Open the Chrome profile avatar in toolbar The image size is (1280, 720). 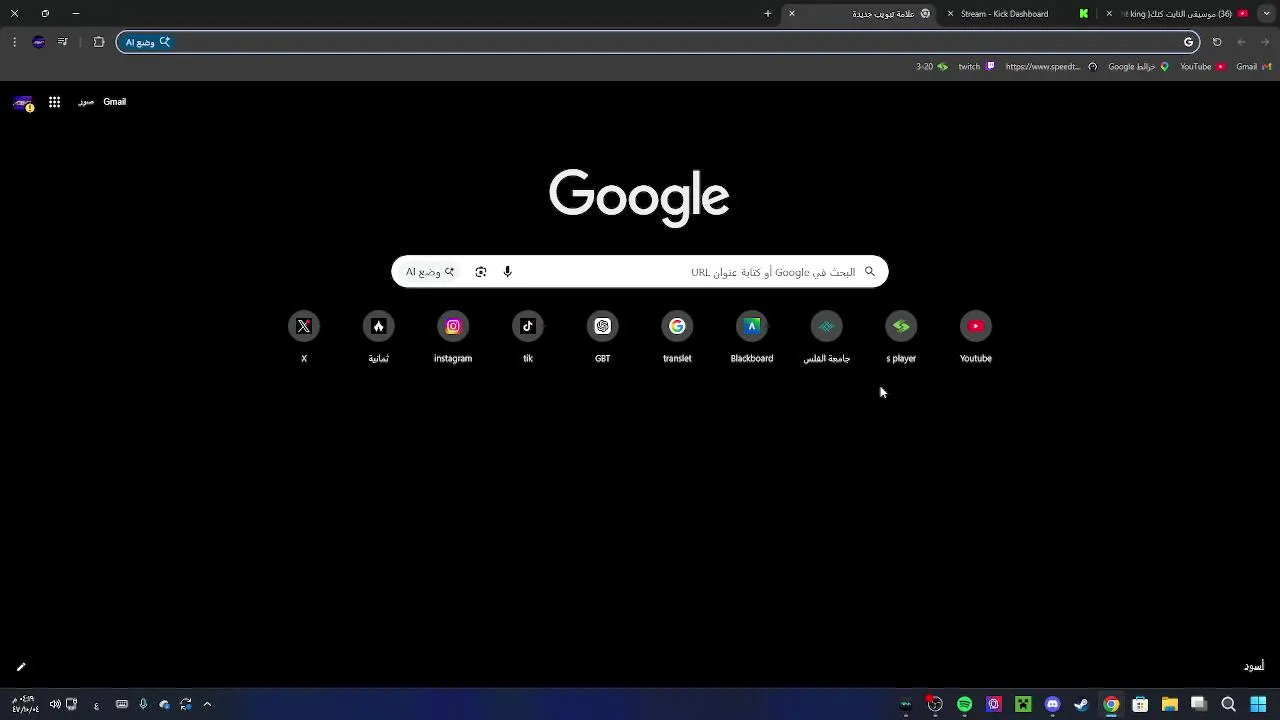(x=39, y=42)
